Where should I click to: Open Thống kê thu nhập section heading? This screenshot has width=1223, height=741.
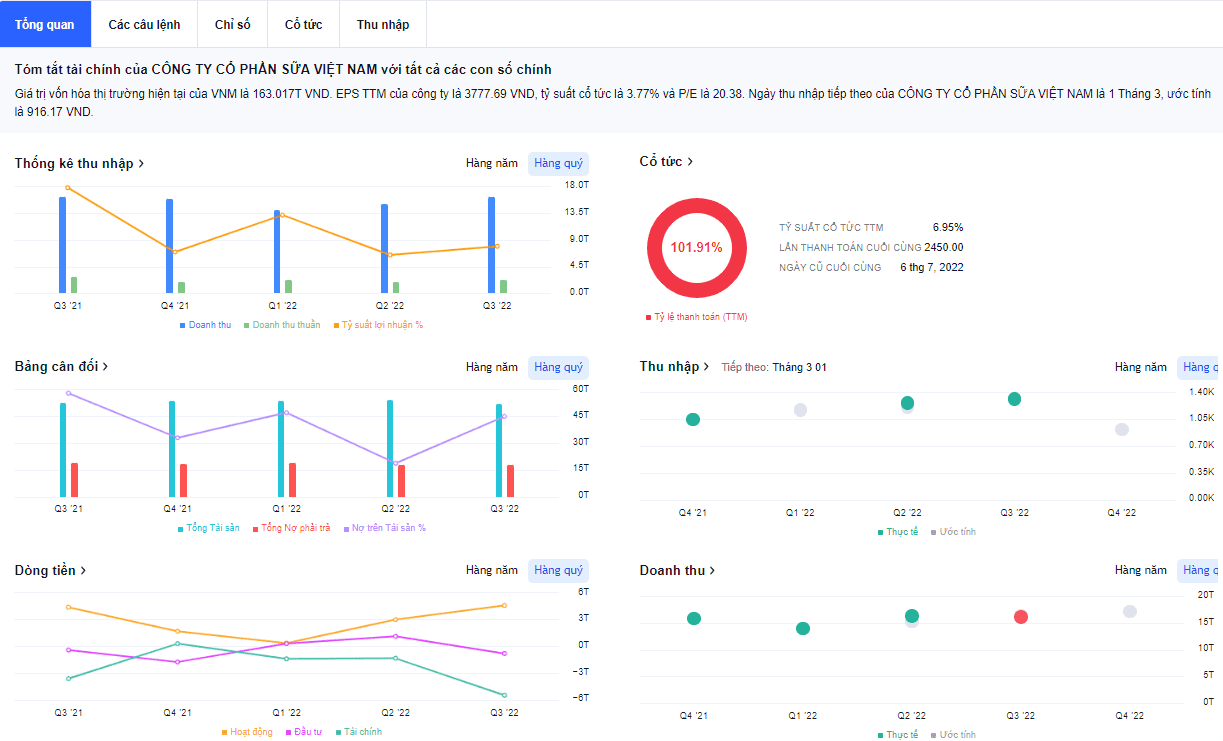[80, 163]
